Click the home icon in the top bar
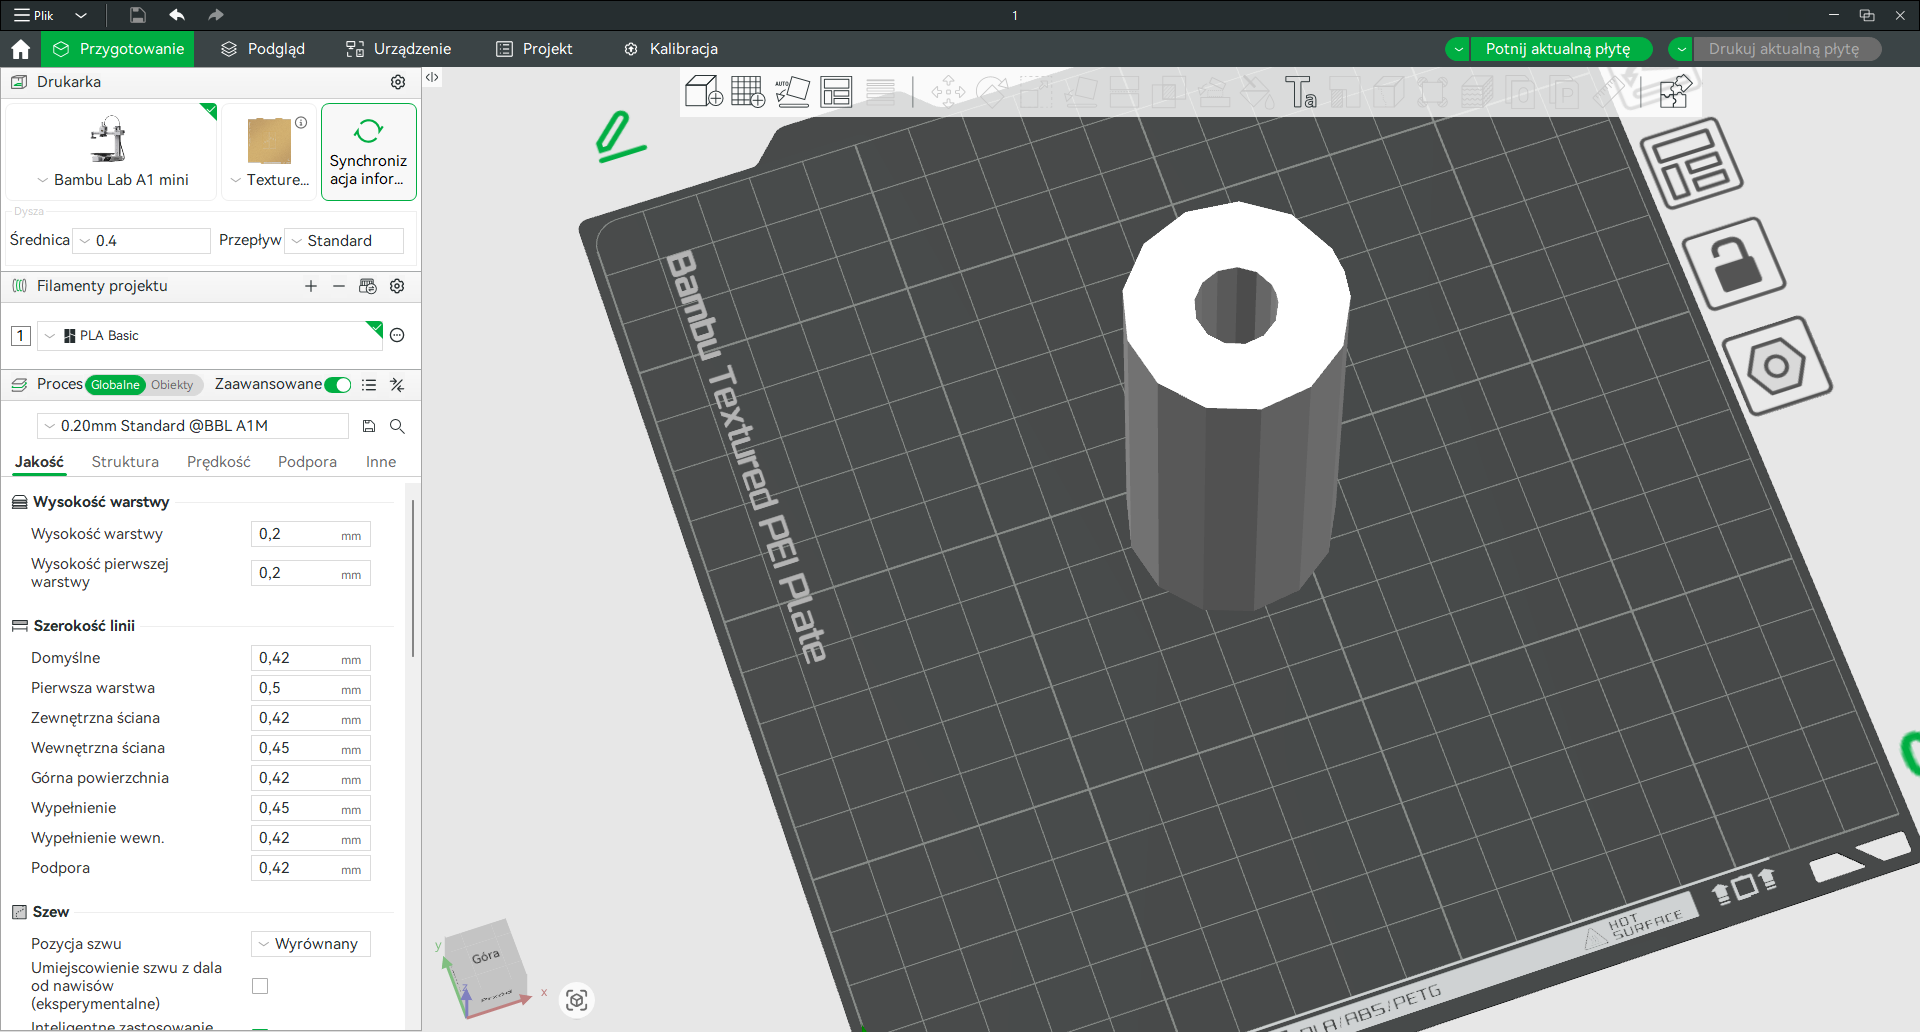1920x1032 pixels. click(x=20, y=49)
